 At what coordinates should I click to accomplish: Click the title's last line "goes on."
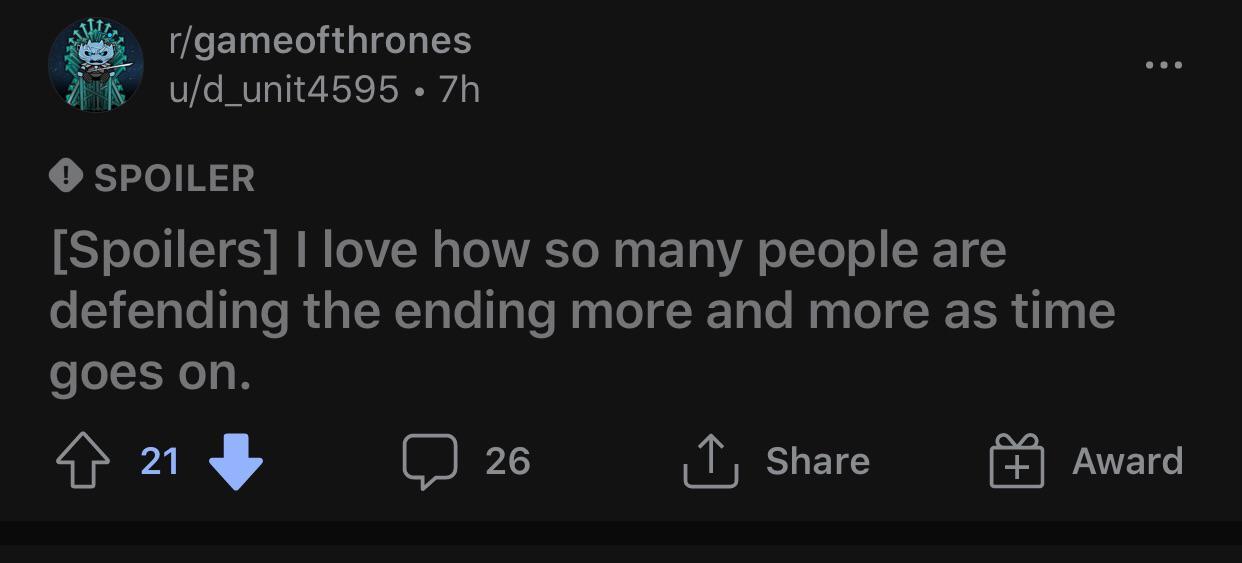click(149, 373)
